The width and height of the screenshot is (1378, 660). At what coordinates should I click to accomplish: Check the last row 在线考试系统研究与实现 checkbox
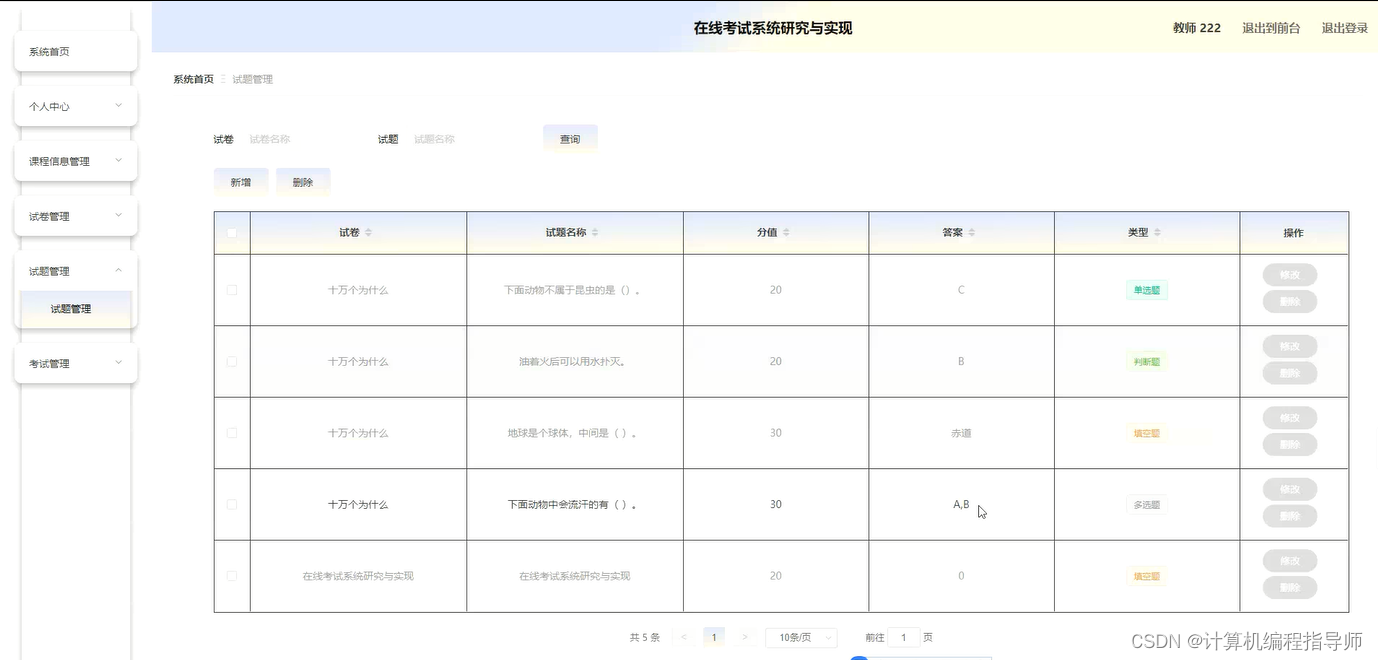click(231, 576)
